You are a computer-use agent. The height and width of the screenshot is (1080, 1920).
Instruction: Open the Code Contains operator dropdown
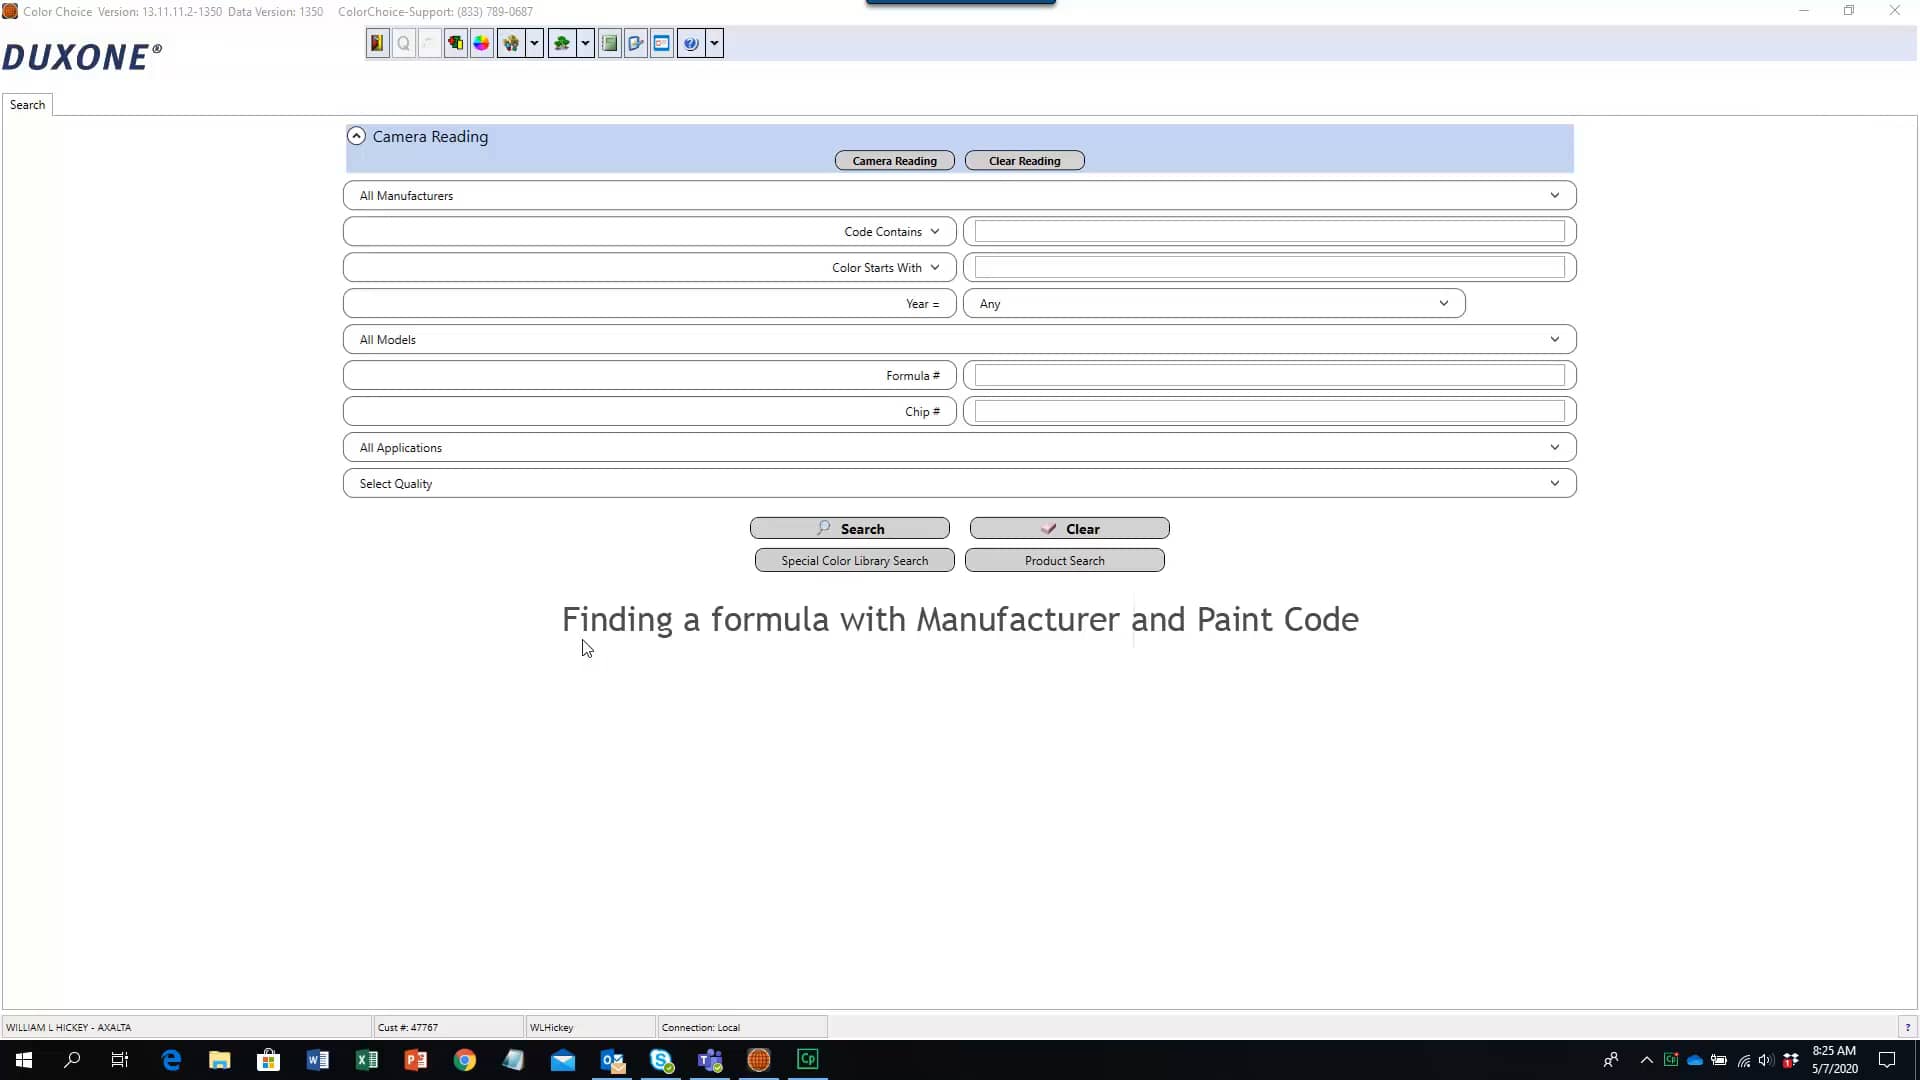click(x=936, y=231)
